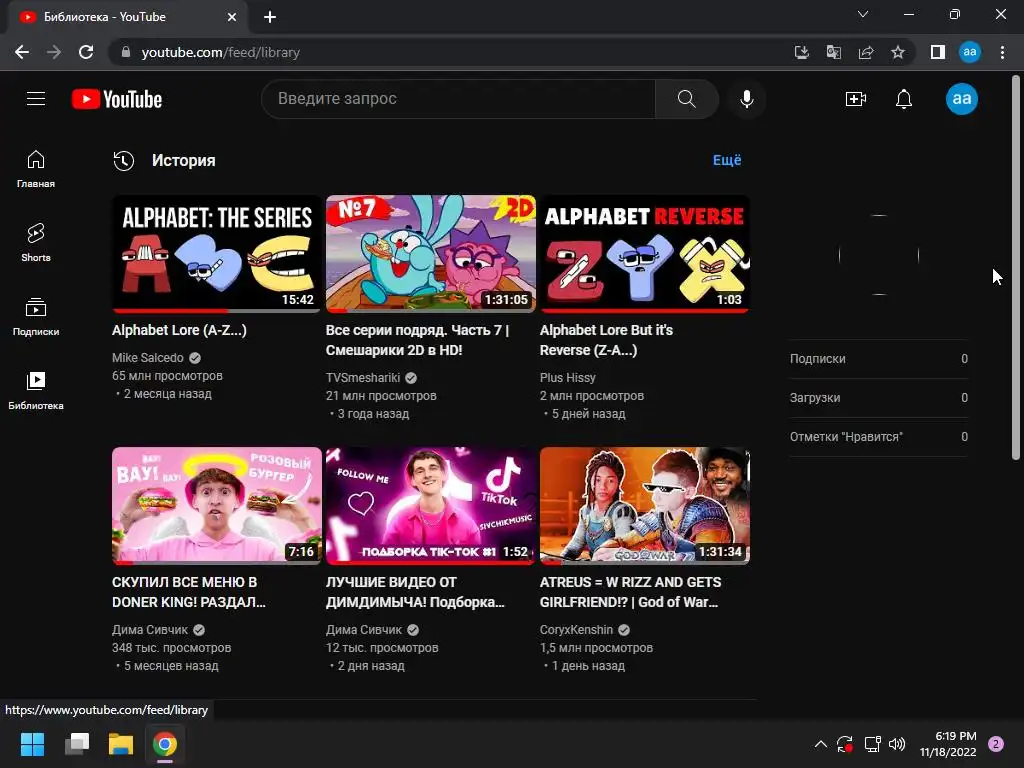This screenshot has height=768, width=1024.
Task: Reload the page
Action: click(x=86, y=52)
